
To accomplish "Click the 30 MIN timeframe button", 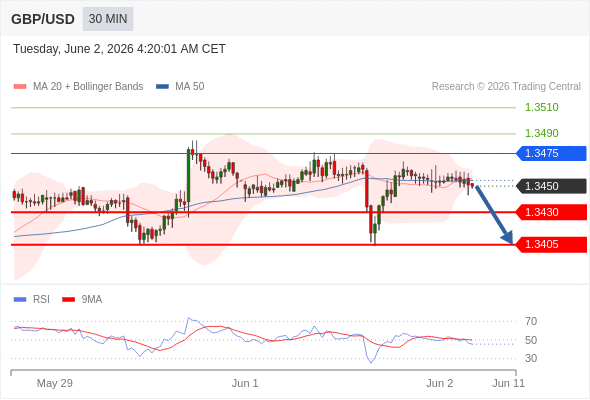I will pos(108,19).
